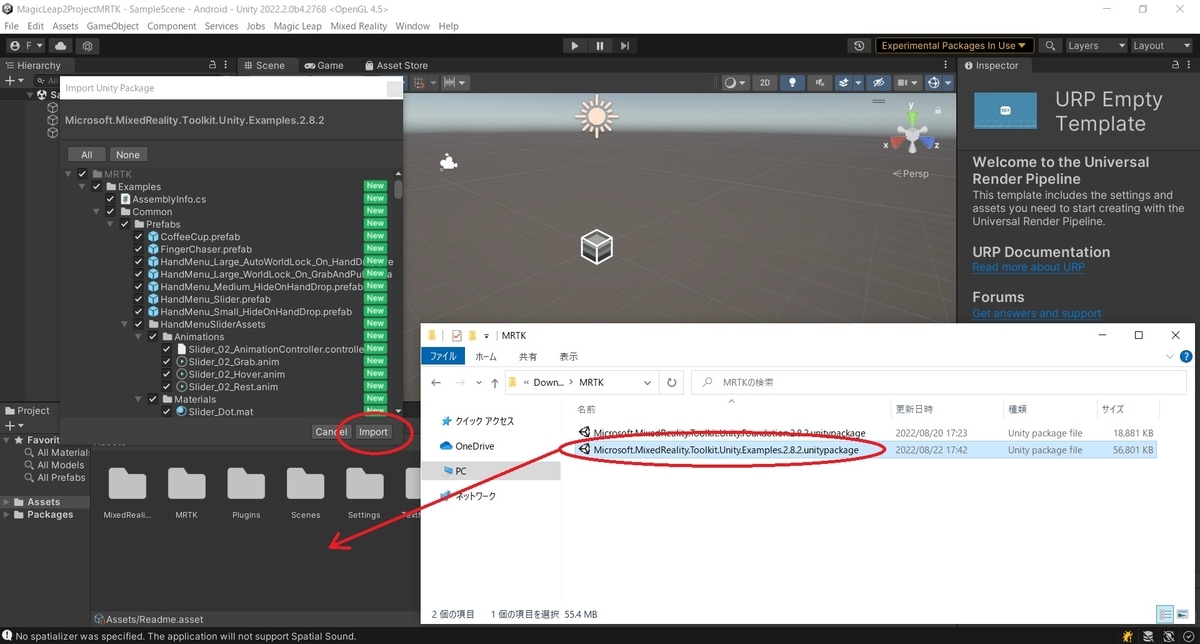Uncheck FingerChaser.prefab checkbox
Viewport: 1200px width, 644px height.
[x=139, y=249]
